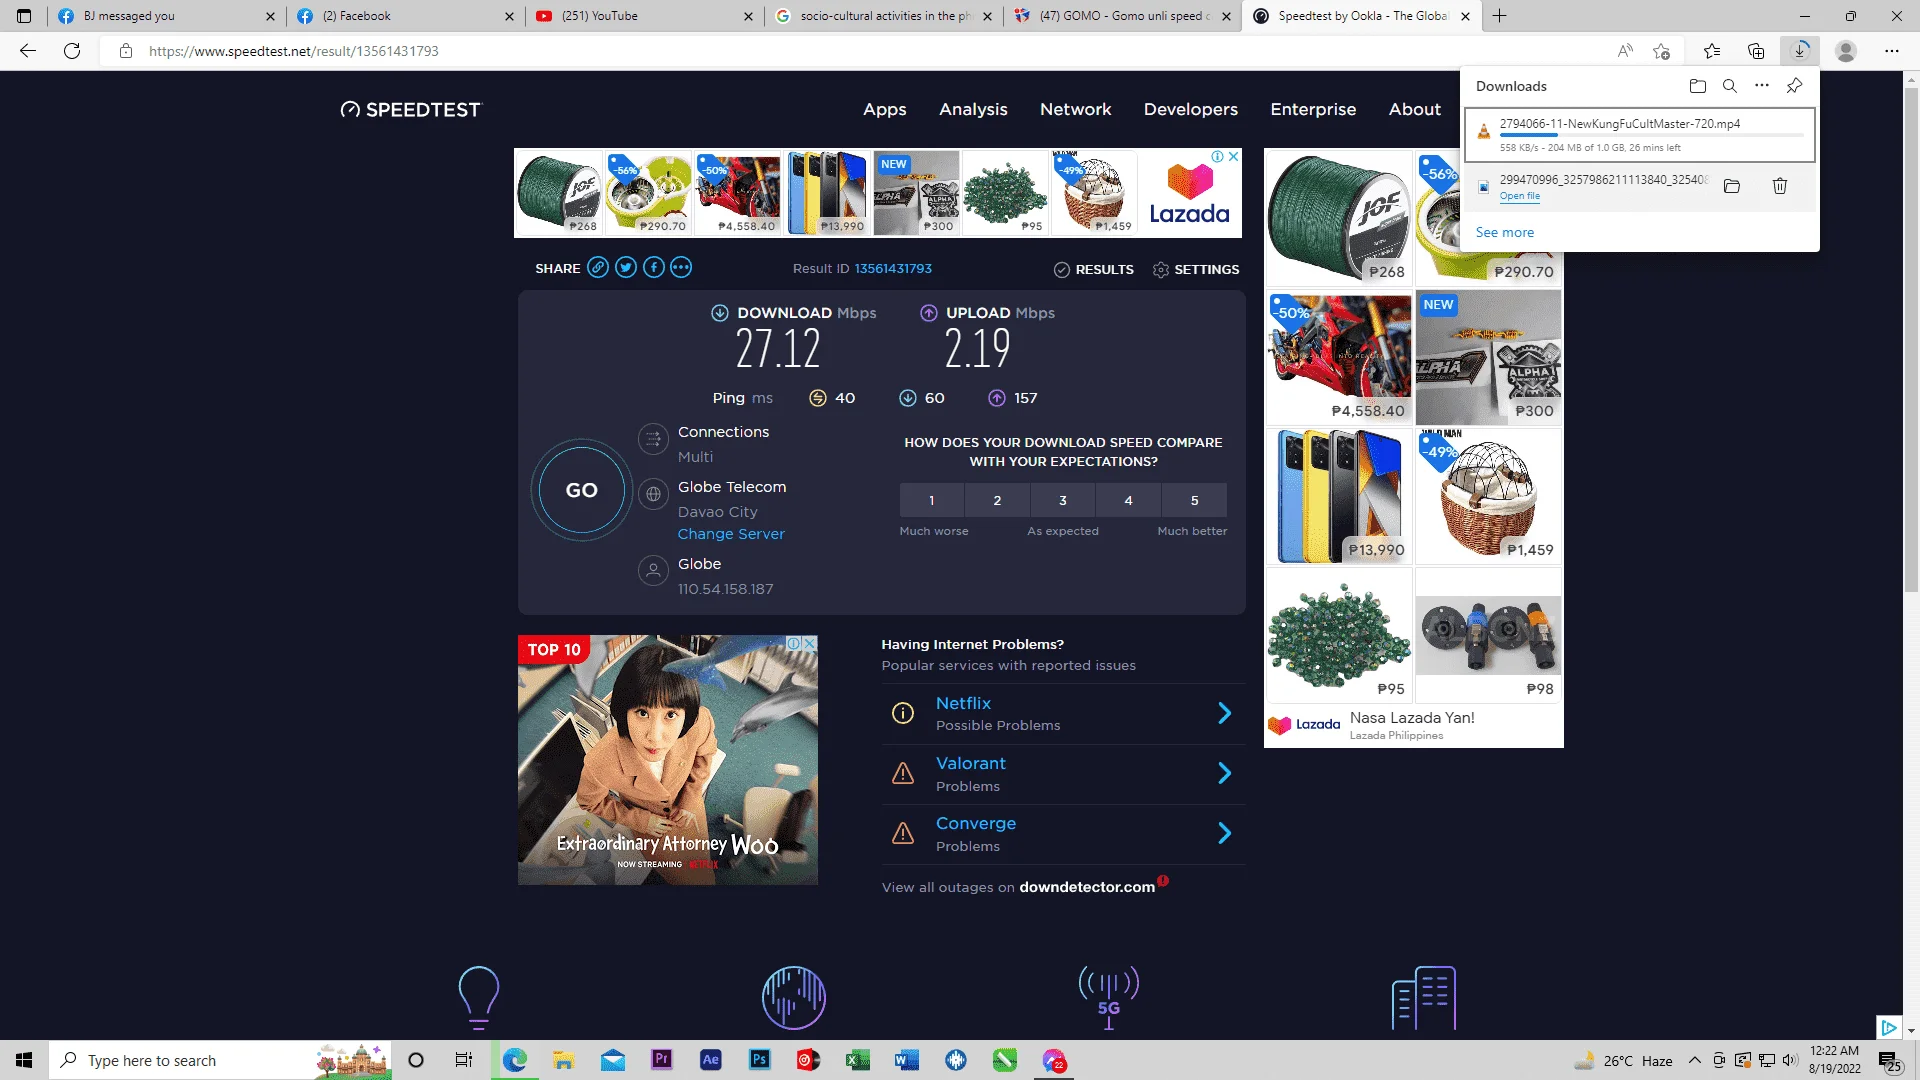Switch to the GOMO browser tab

click(1122, 16)
